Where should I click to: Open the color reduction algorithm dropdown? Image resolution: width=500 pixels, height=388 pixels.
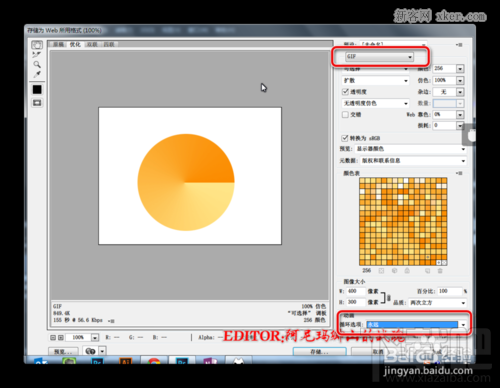pos(375,69)
